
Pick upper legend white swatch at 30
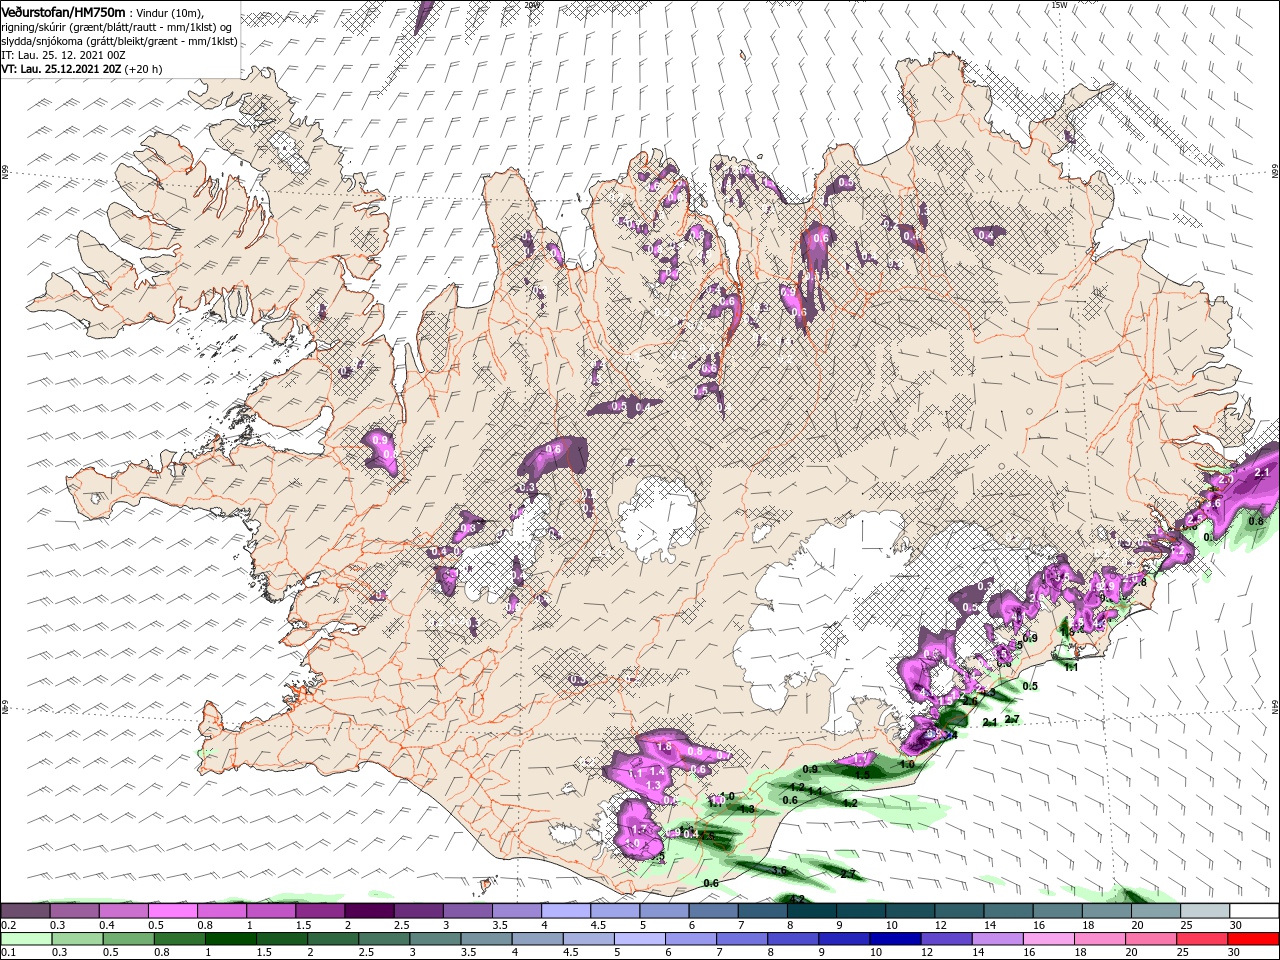tap(1255, 911)
